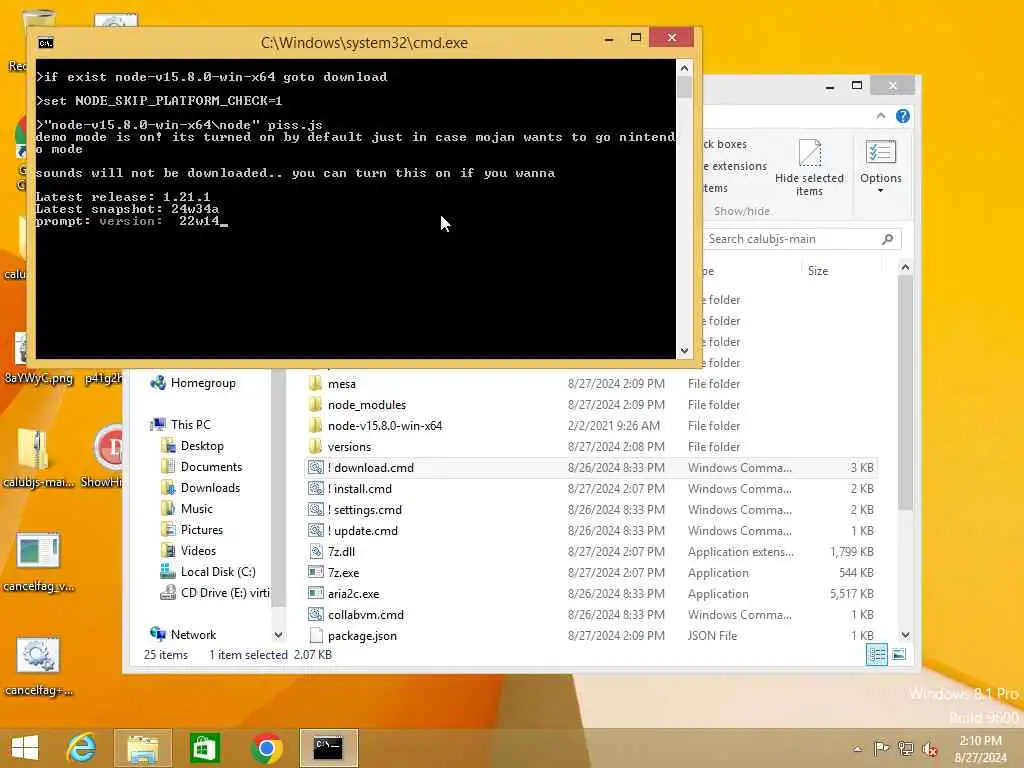Select the collabvm.cmd file
This screenshot has width=1024, height=768.
click(x=592, y=615)
